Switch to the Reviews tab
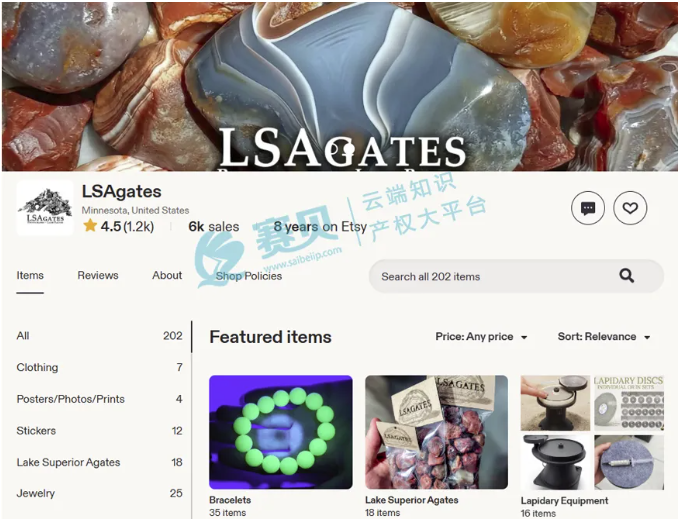The image size is (679, 525). (98, 275)
